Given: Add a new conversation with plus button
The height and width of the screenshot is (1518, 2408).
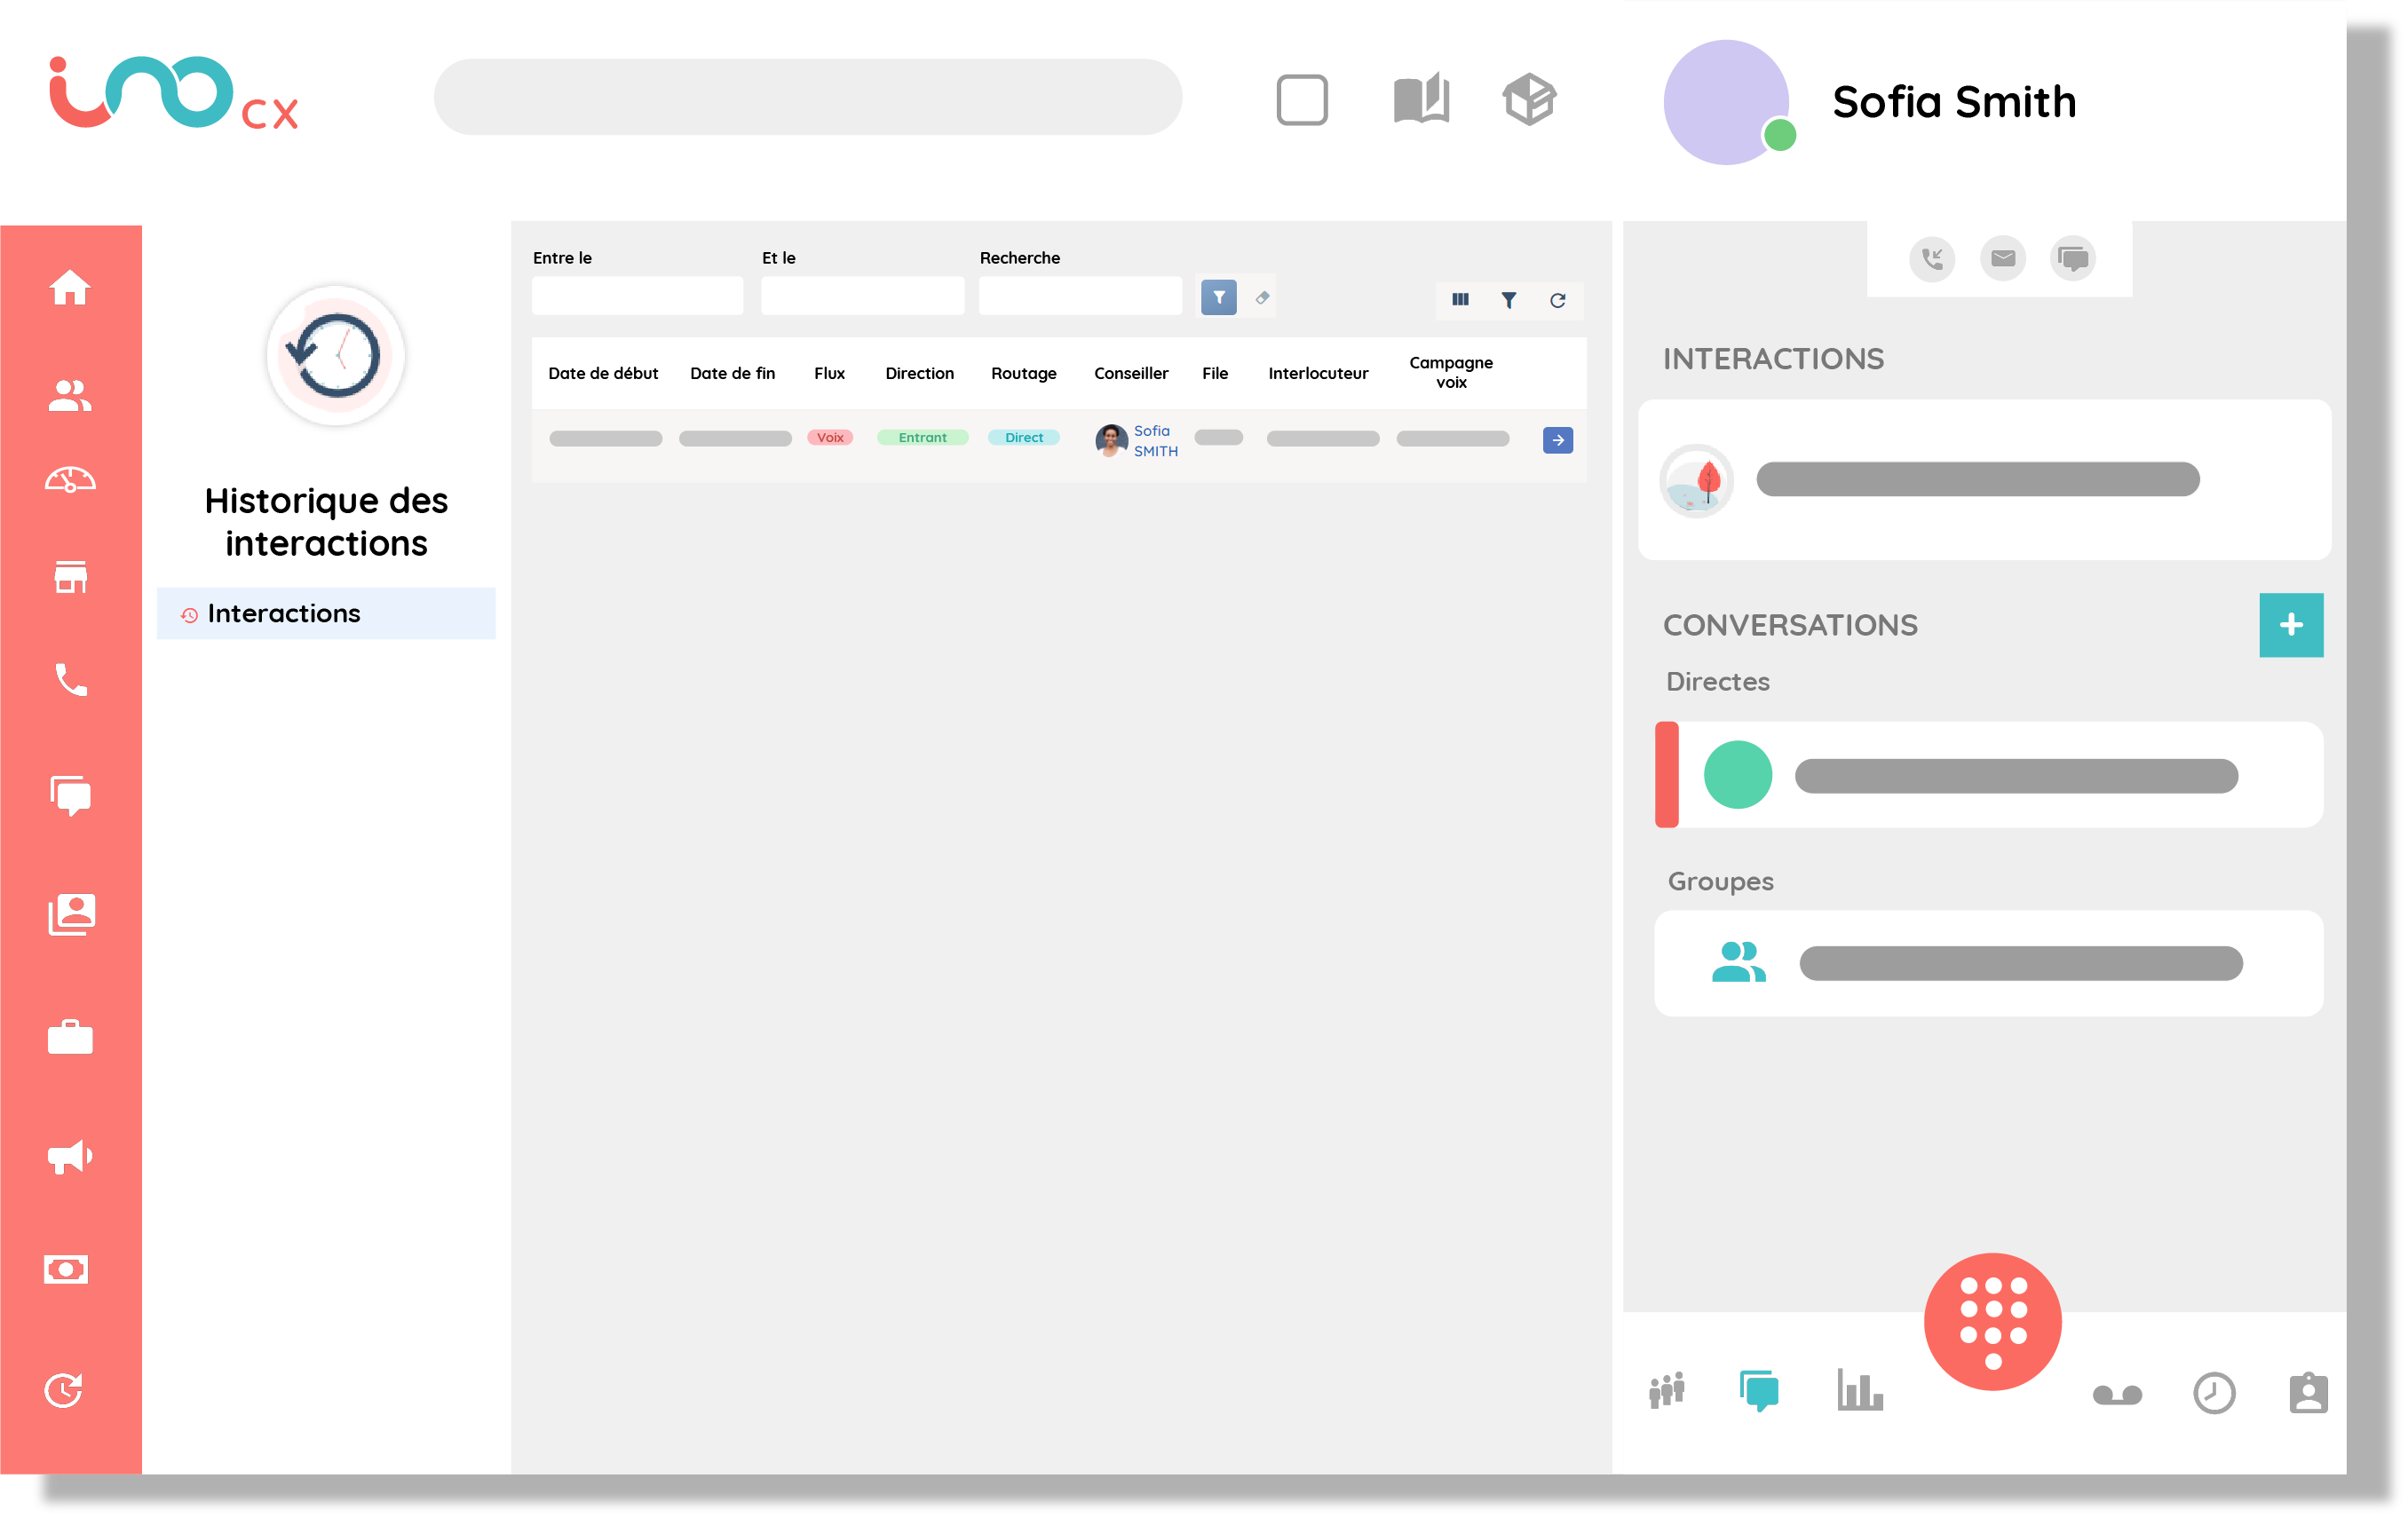Looking at the screenshot, I should (2290, 625).
